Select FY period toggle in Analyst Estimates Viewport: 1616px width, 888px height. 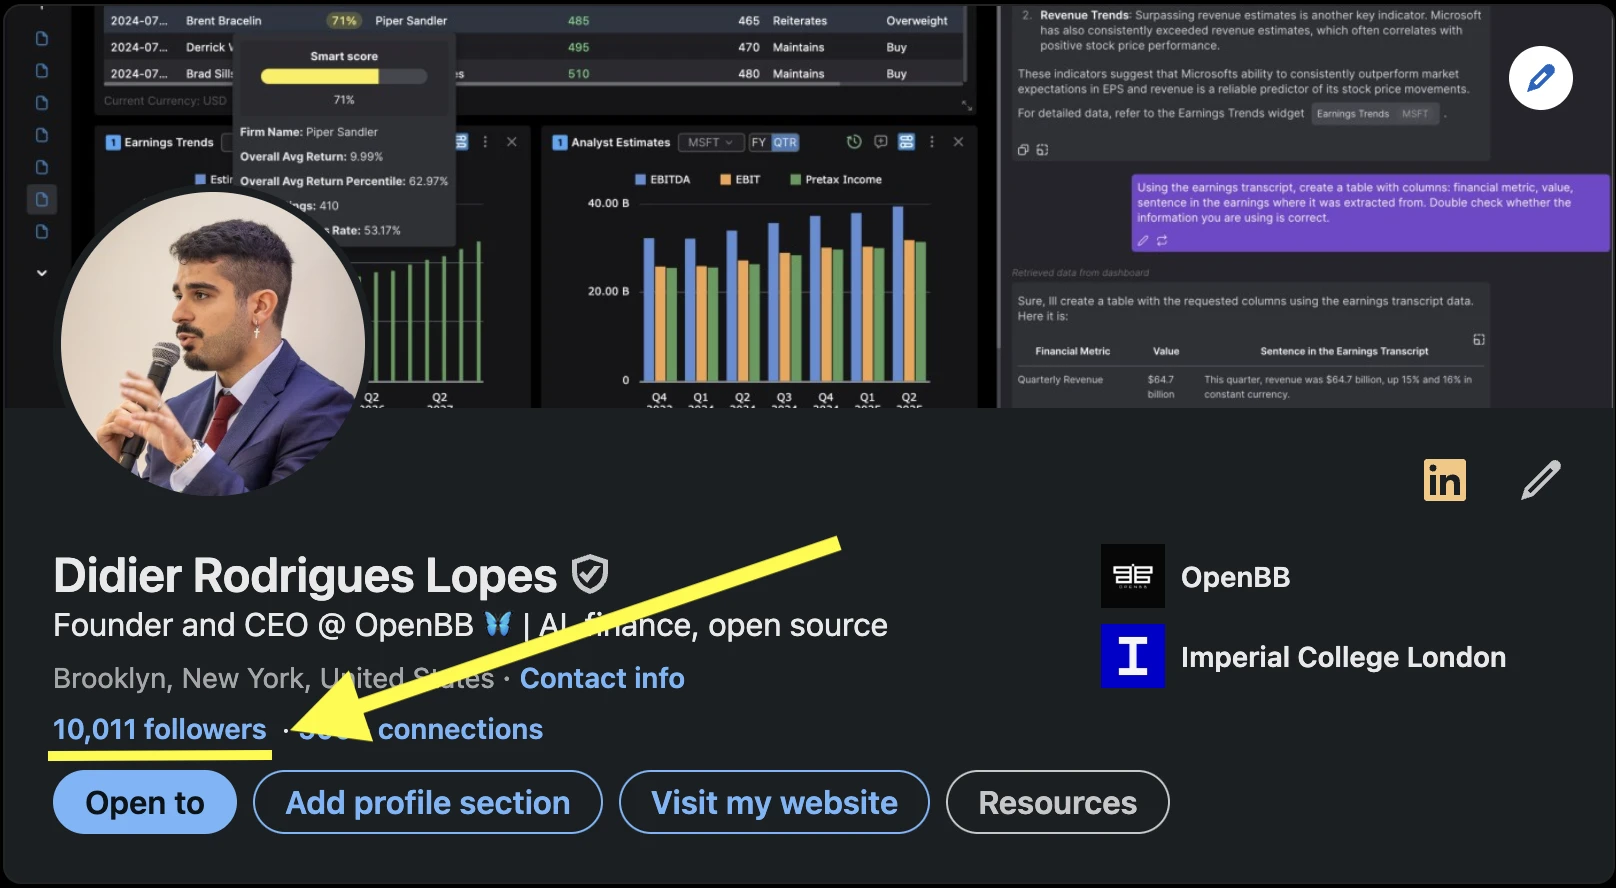click(759, 142)
